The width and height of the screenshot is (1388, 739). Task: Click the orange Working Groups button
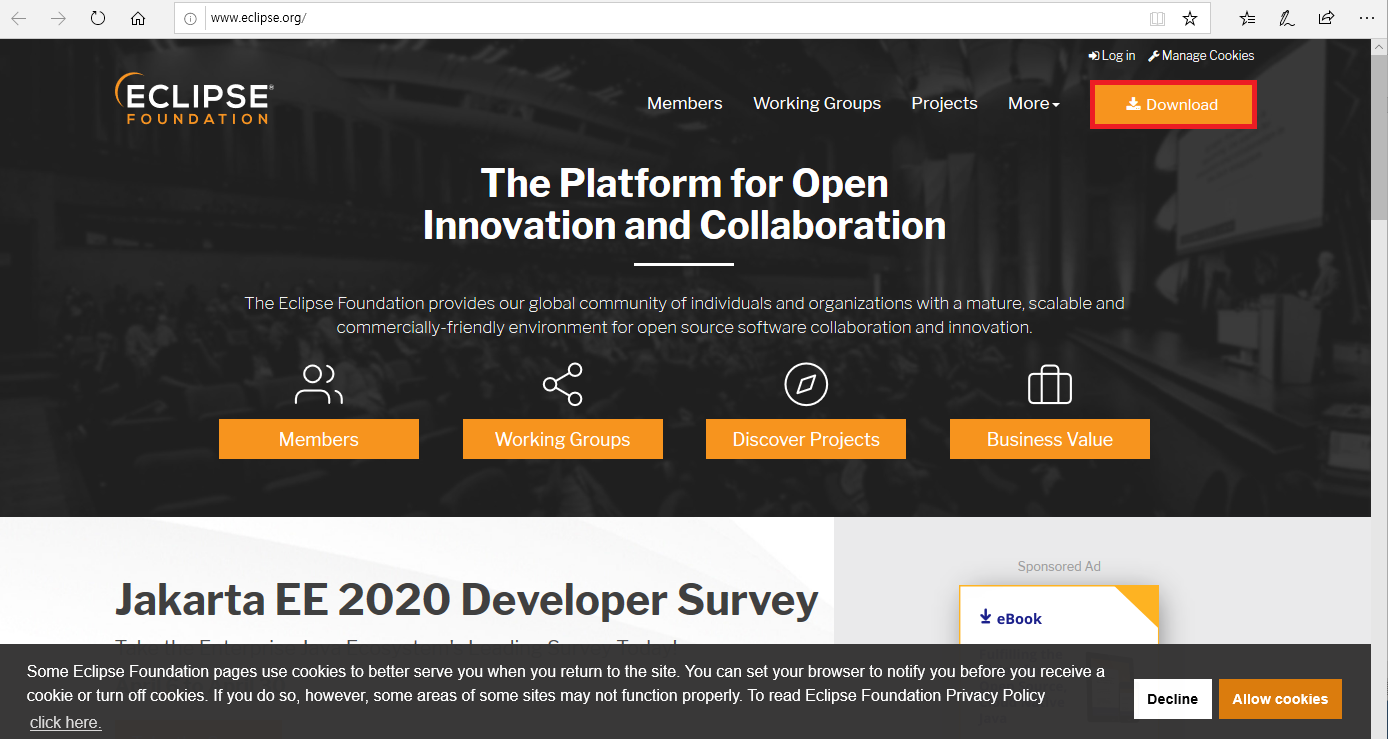tap(562, 439)
